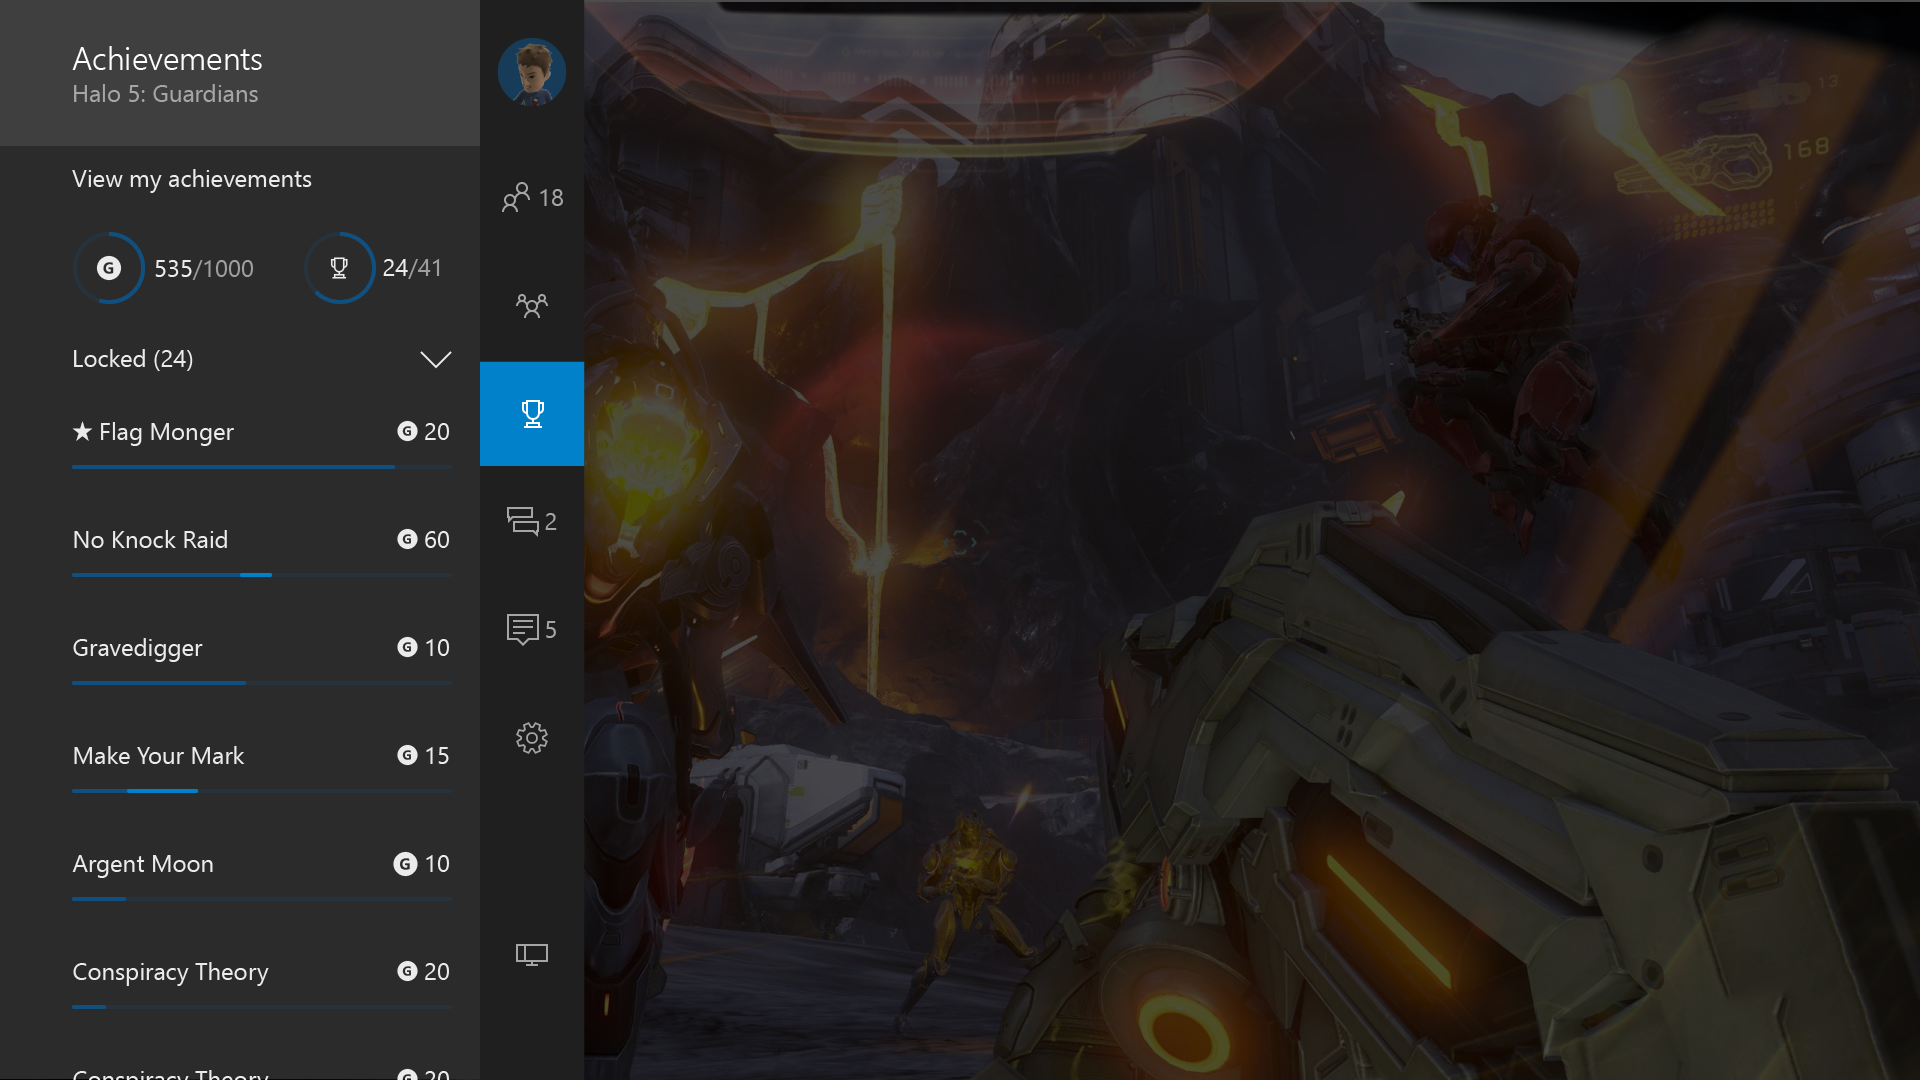Click the 24/41 trophy progress ring
The image size is (1920, 1080).
[339, 268]
